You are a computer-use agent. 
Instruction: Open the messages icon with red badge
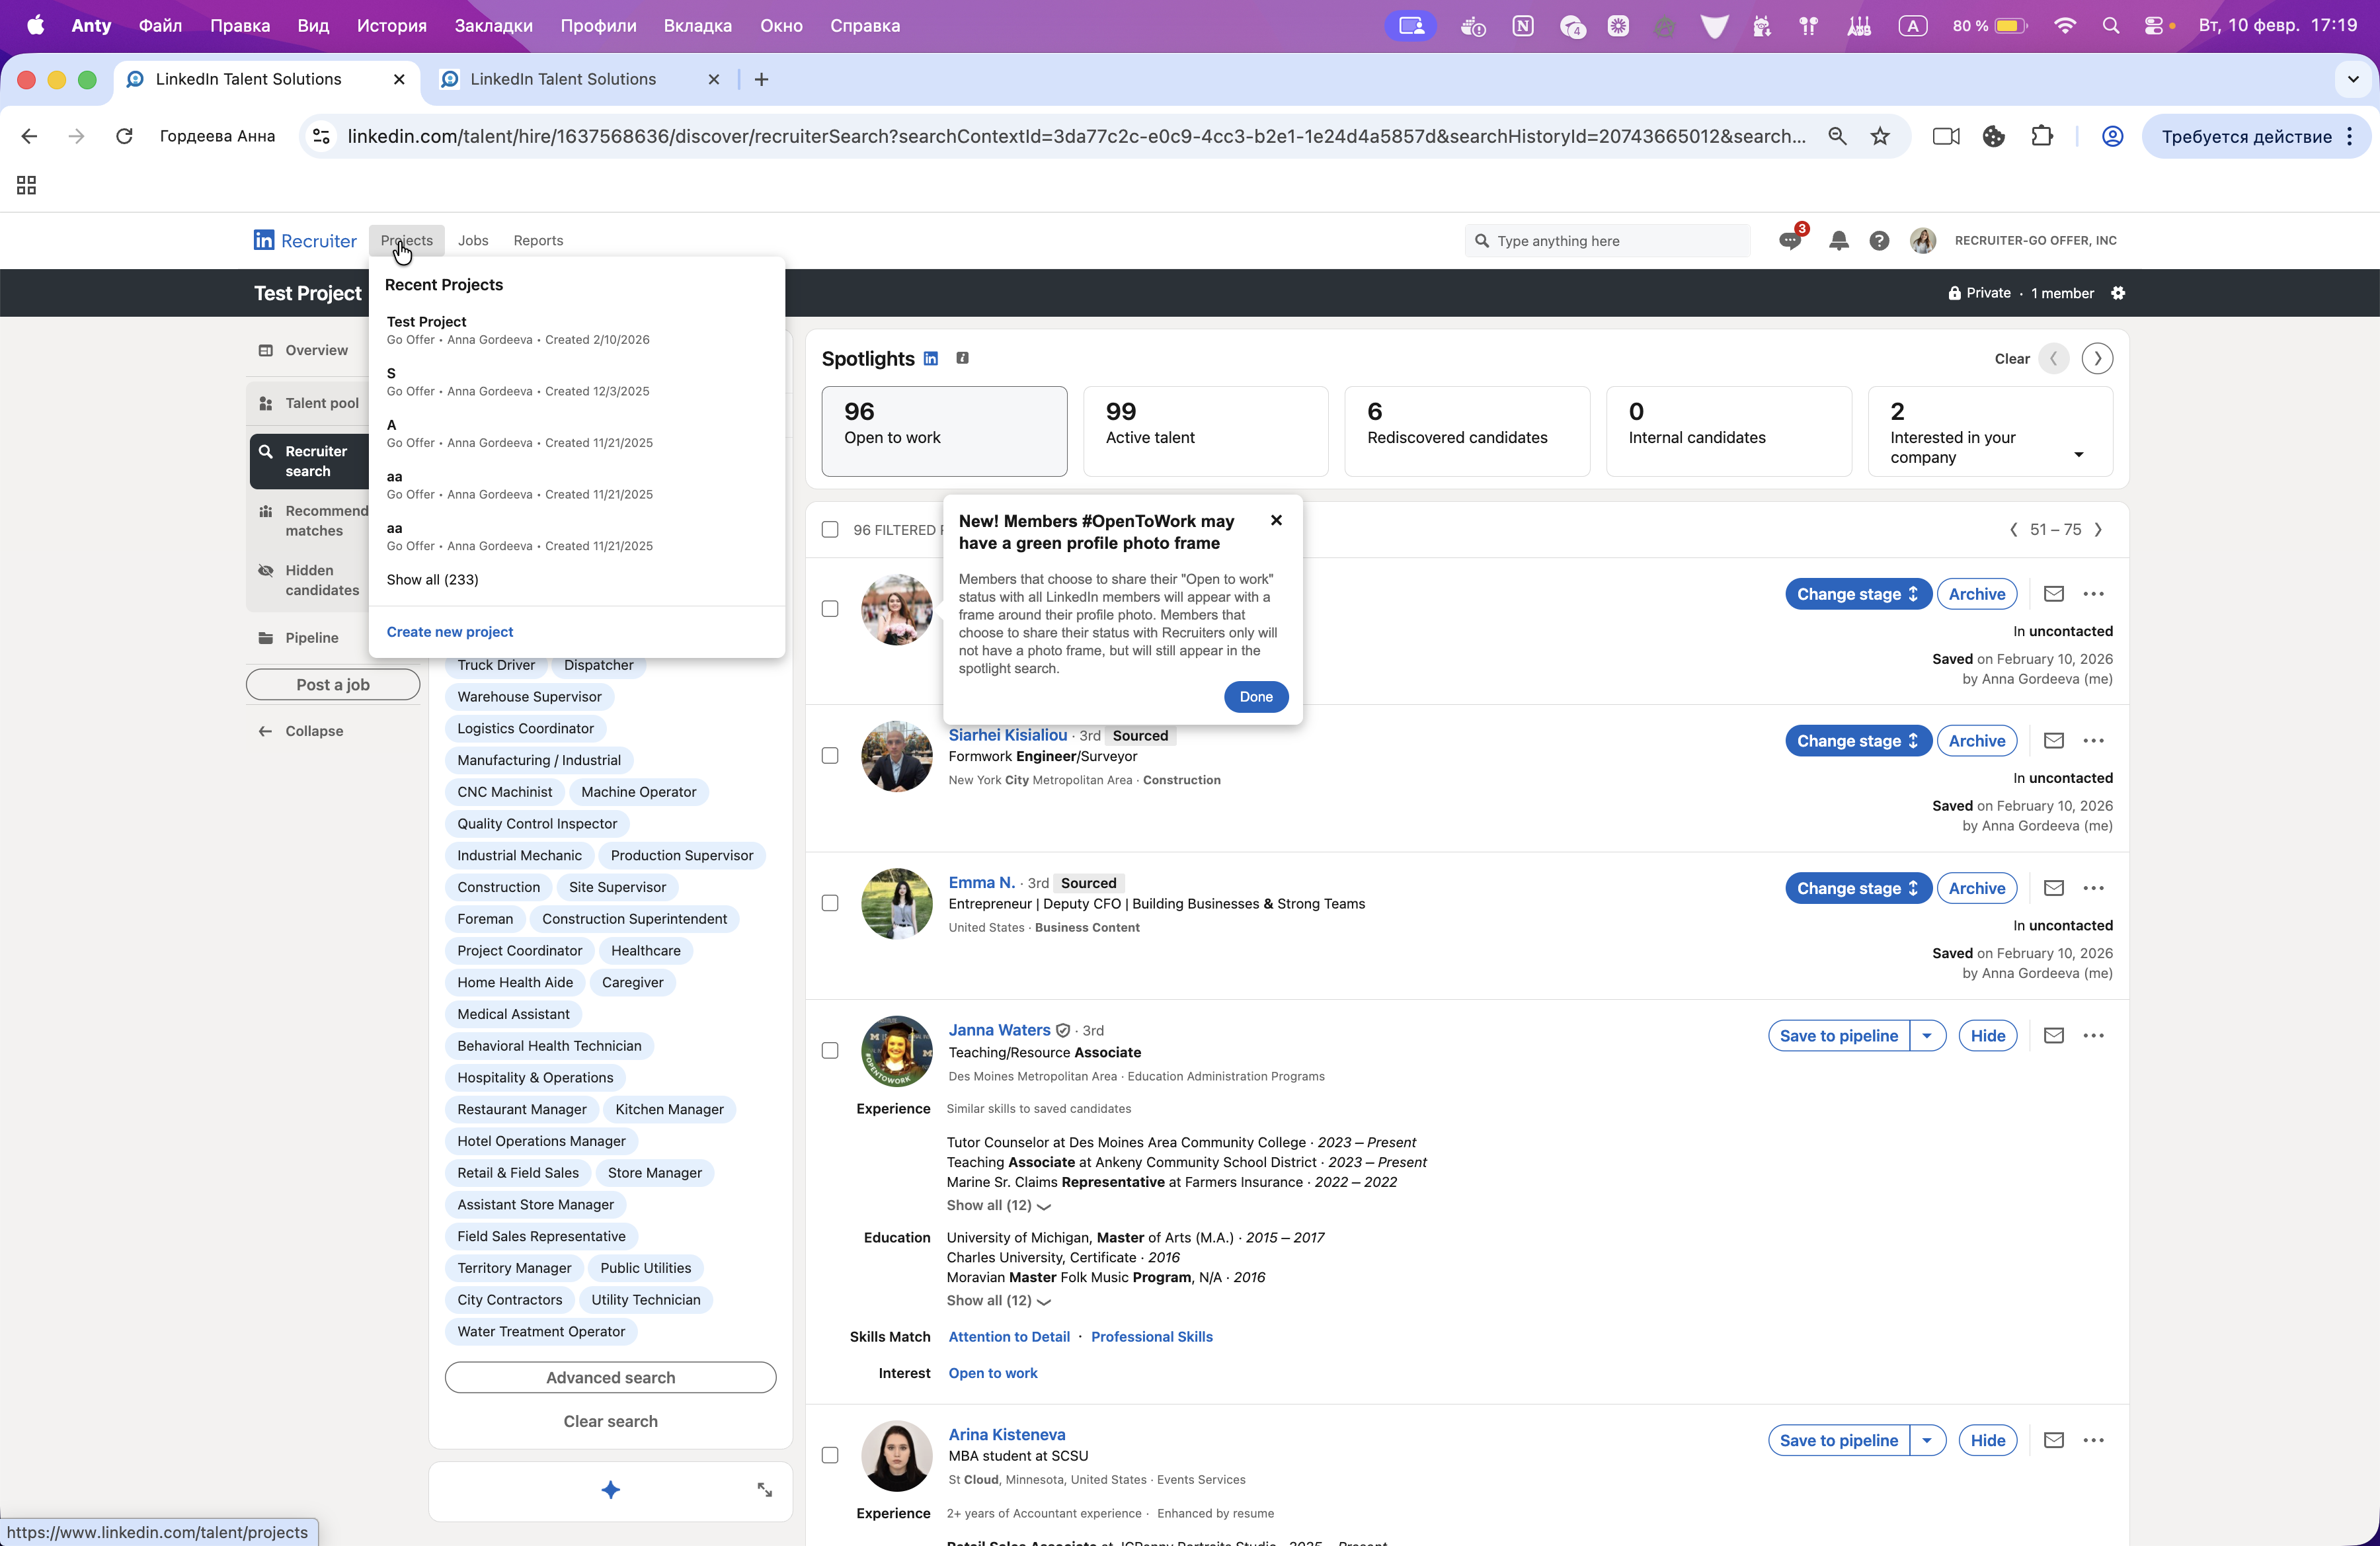point(1790,241)
